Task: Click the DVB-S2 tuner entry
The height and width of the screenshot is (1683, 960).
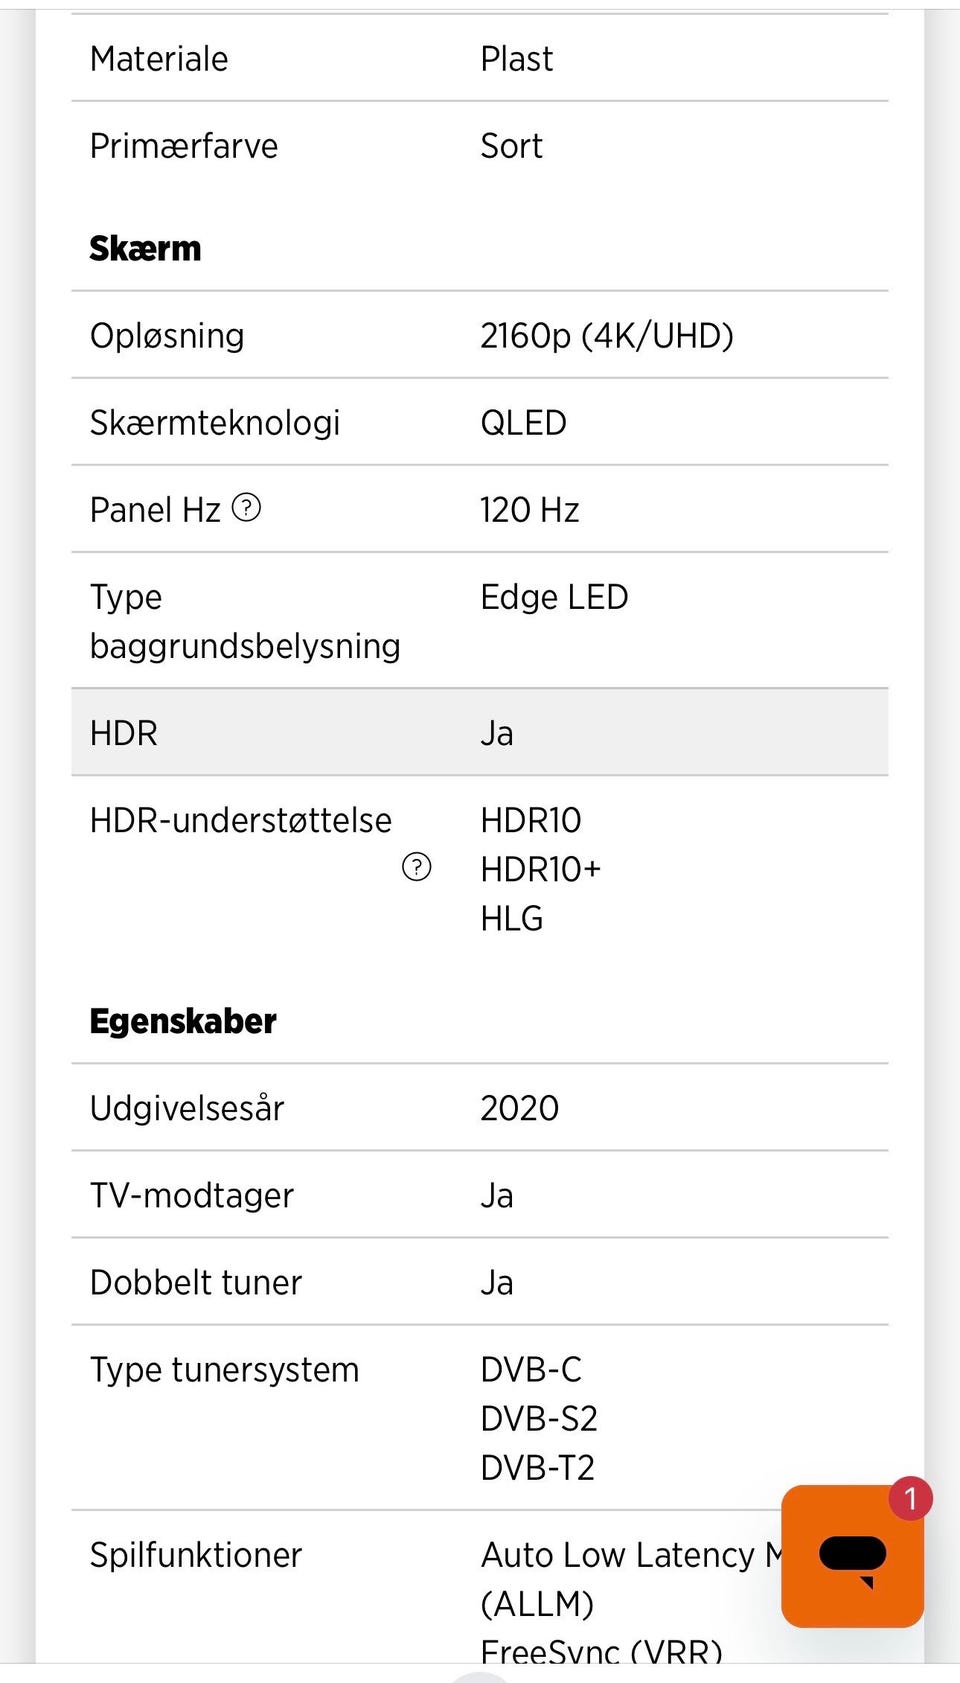Action: click(x=538, y=1418)
